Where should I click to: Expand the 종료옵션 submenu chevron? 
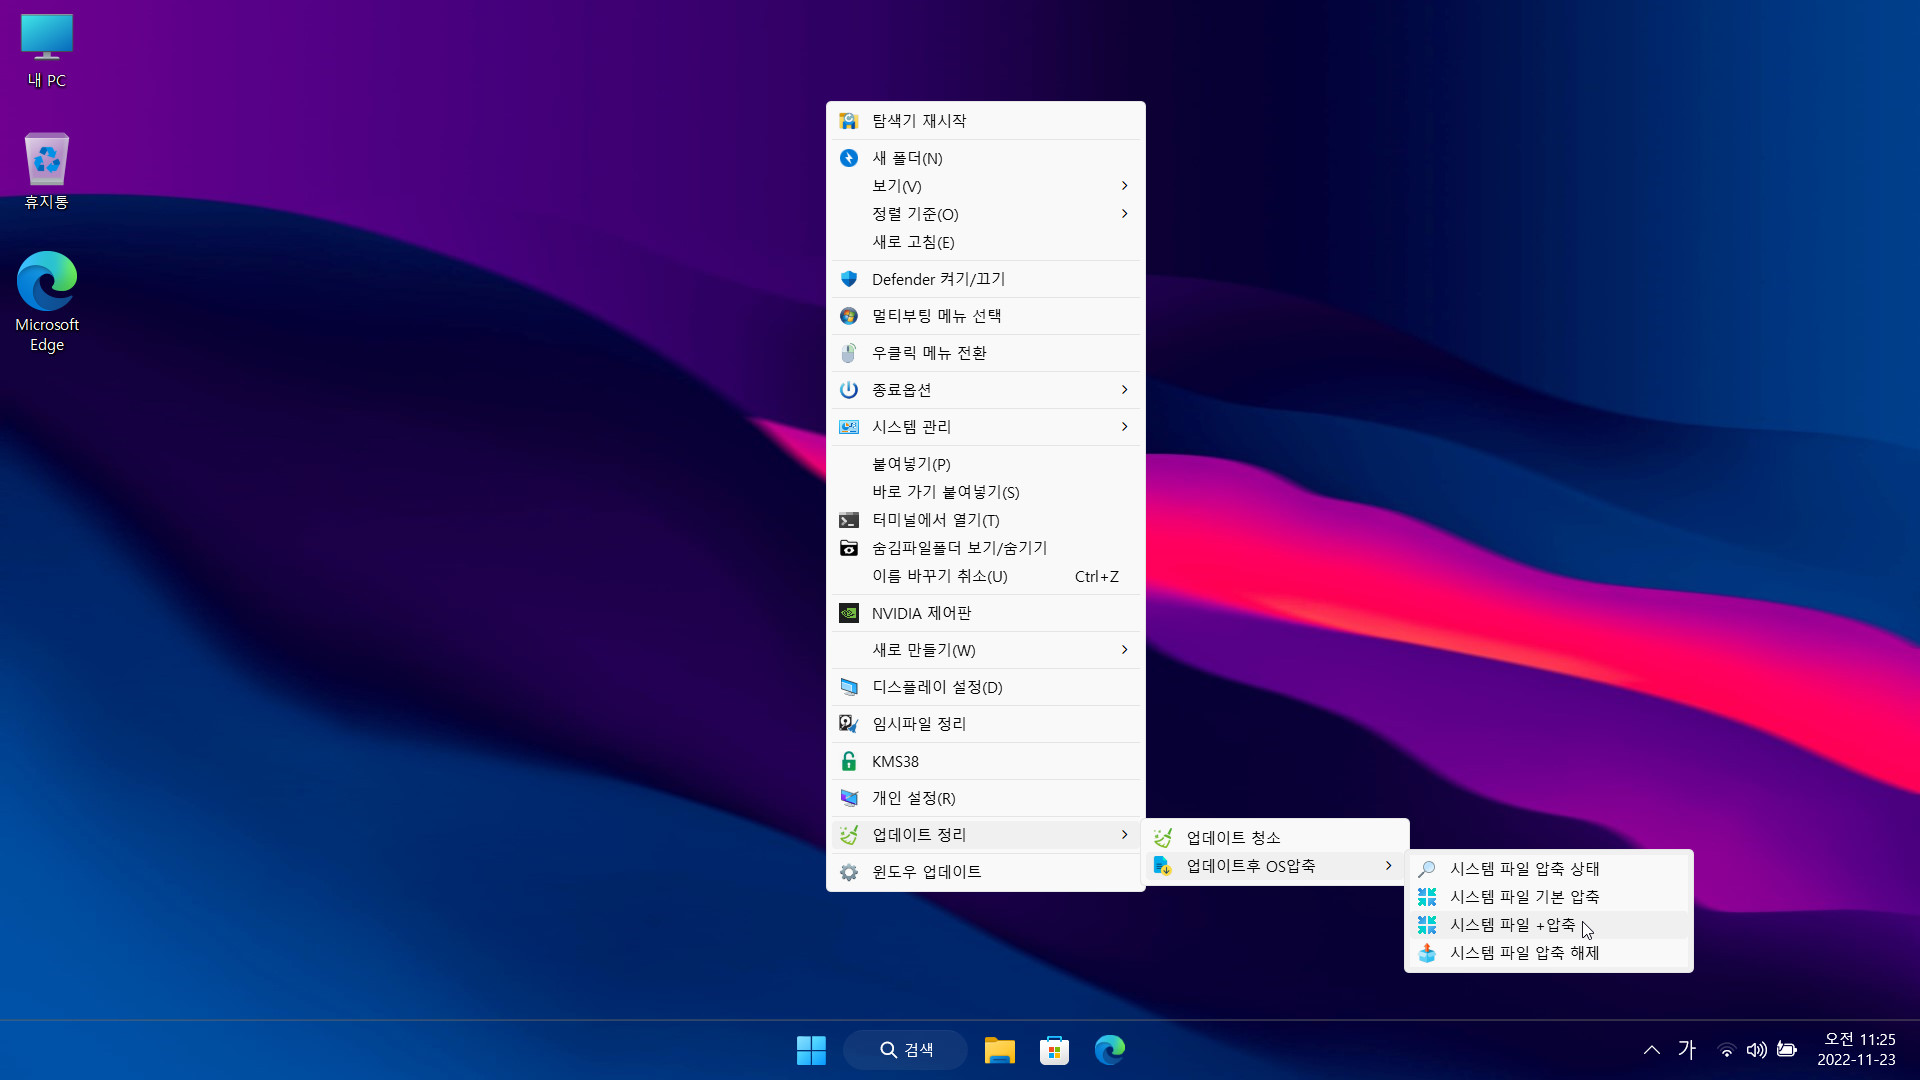coord(1125,390)
